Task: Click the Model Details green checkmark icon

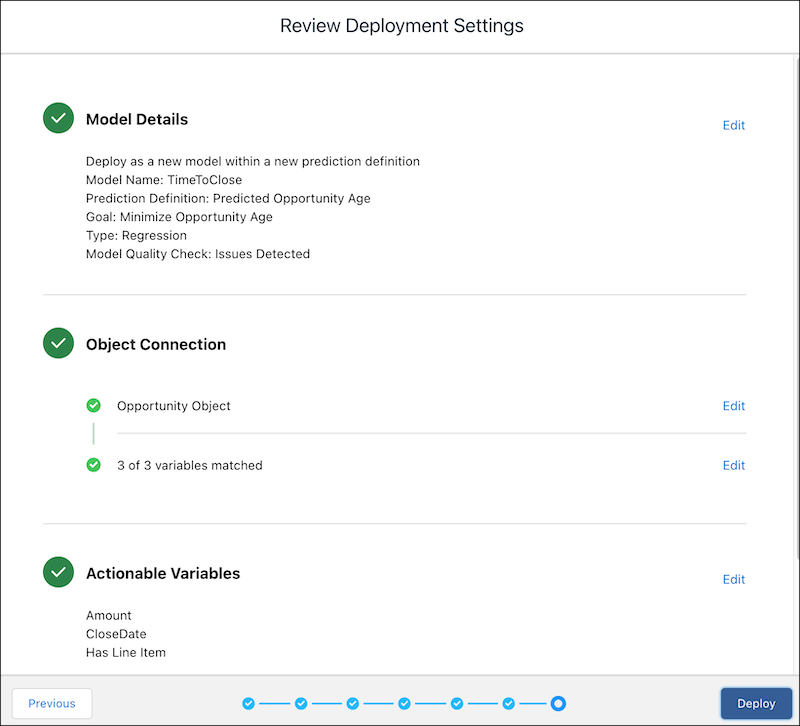Action: click(58, 118)
